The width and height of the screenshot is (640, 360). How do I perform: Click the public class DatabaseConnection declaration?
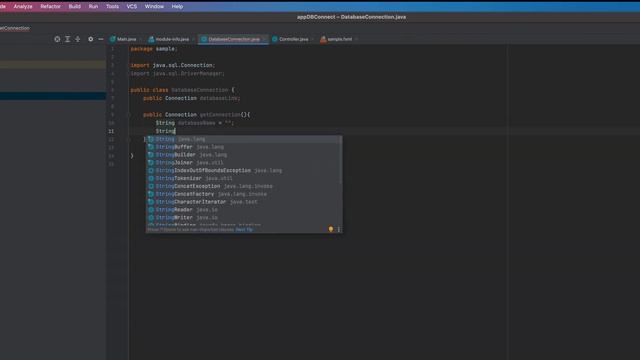click(182, 90)
